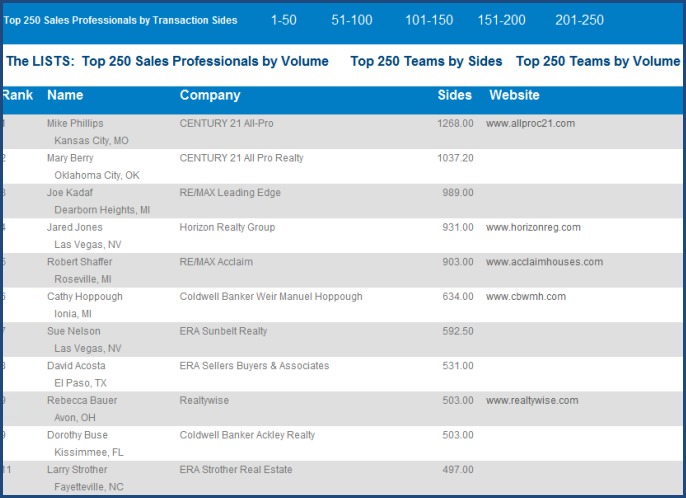Click the 634.00 sides value

(458, 297)
